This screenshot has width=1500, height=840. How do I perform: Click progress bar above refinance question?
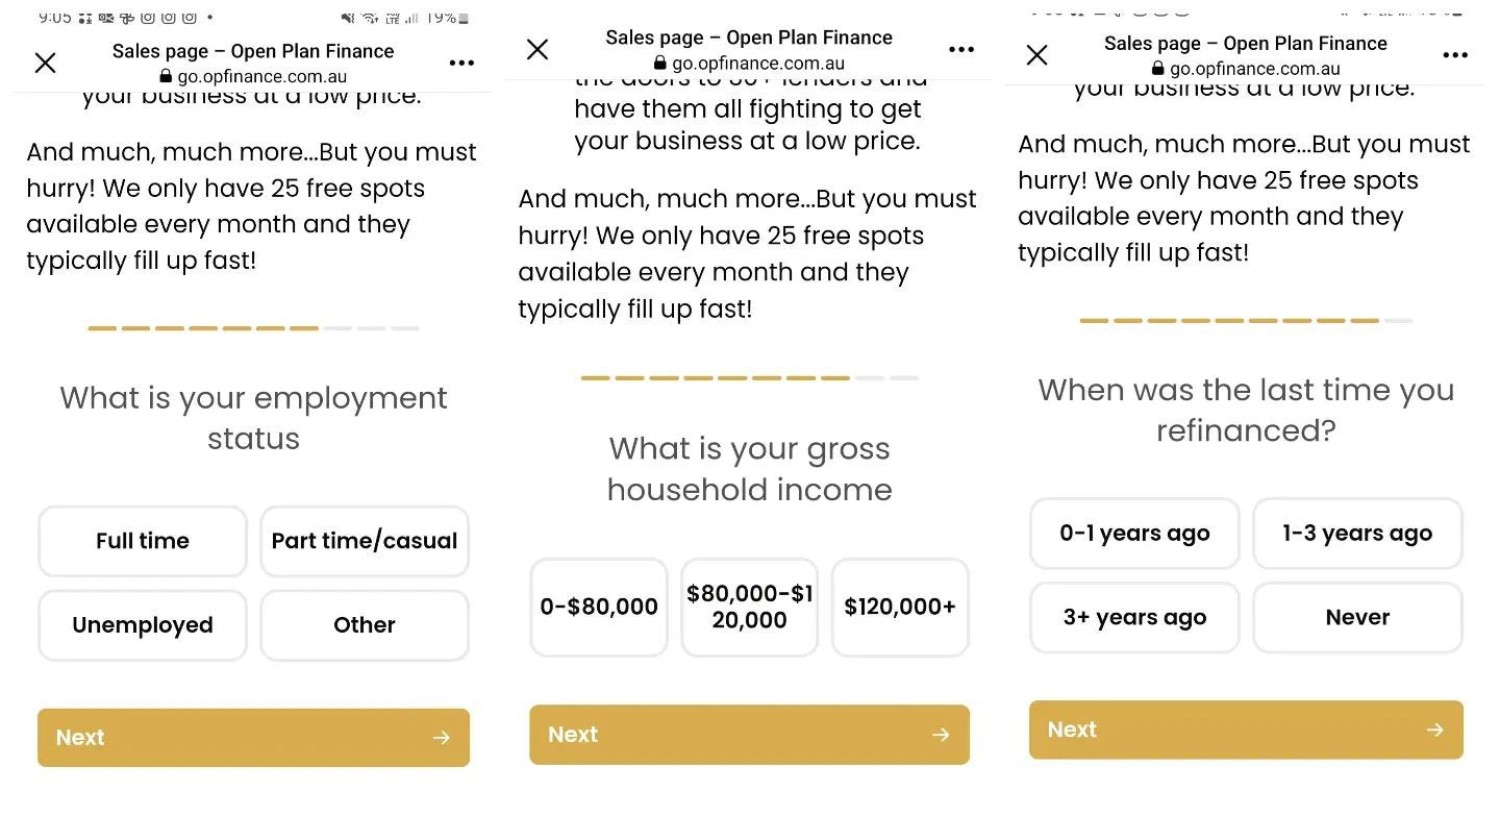[x=1246, y=321]
